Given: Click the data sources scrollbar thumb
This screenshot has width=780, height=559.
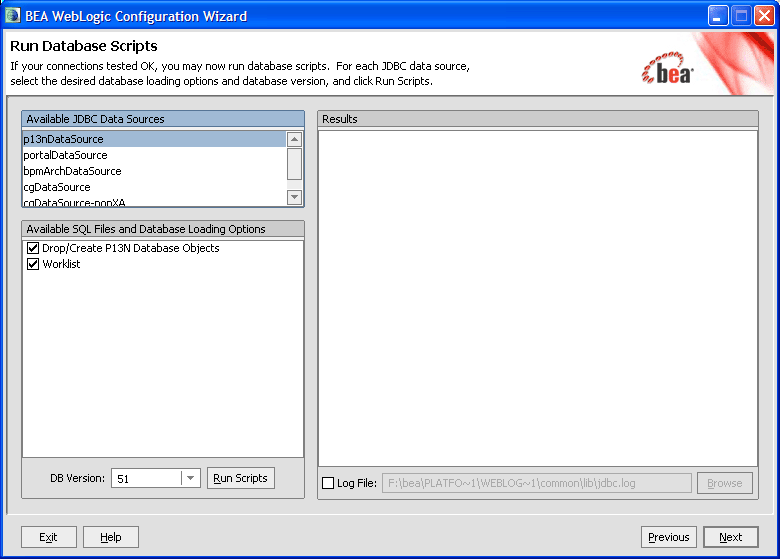Looking at the screenshot, I should tap(294, 163).
